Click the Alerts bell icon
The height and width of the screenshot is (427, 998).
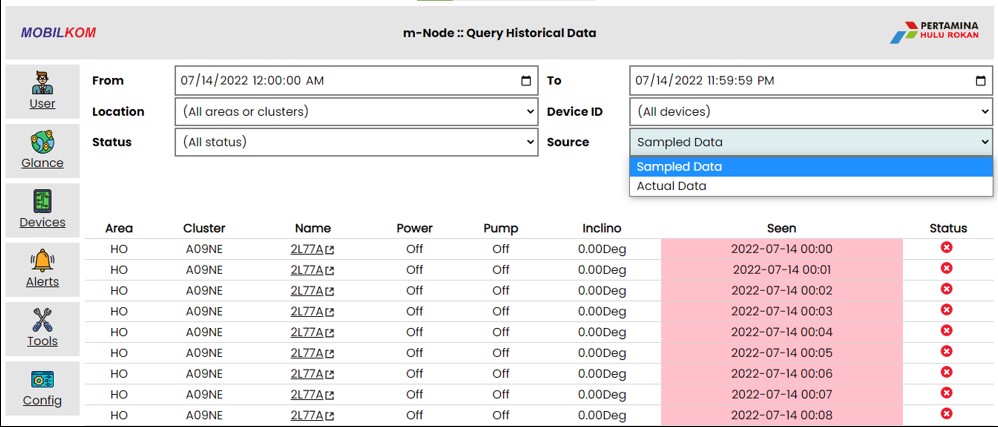point(42,262)
